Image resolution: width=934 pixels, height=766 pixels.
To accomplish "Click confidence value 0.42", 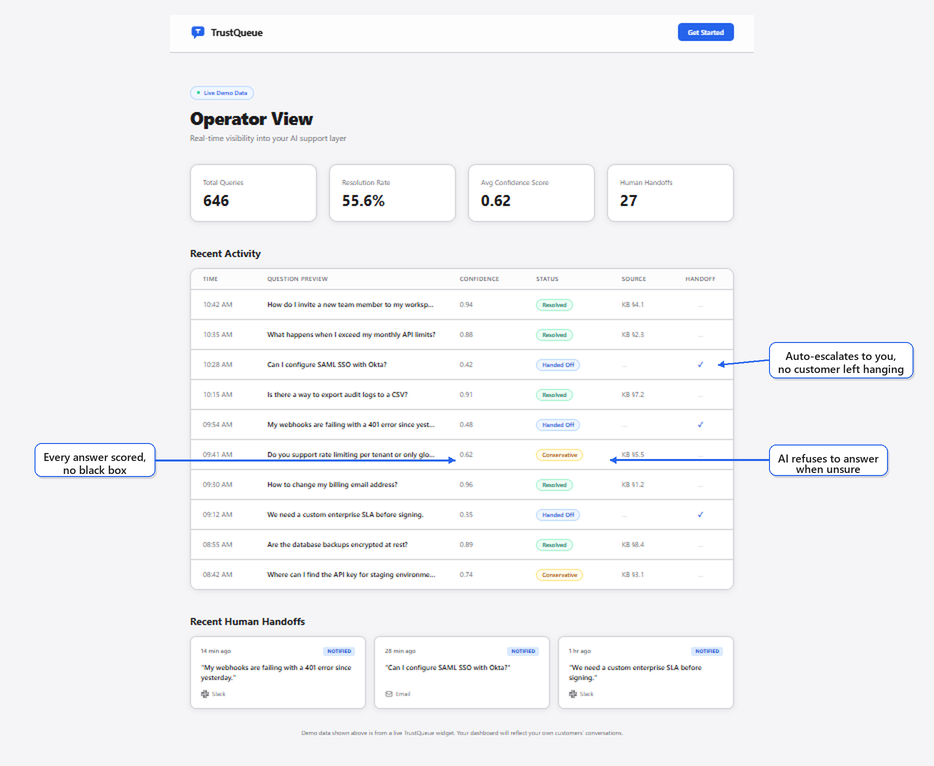I will coord(466,365).
